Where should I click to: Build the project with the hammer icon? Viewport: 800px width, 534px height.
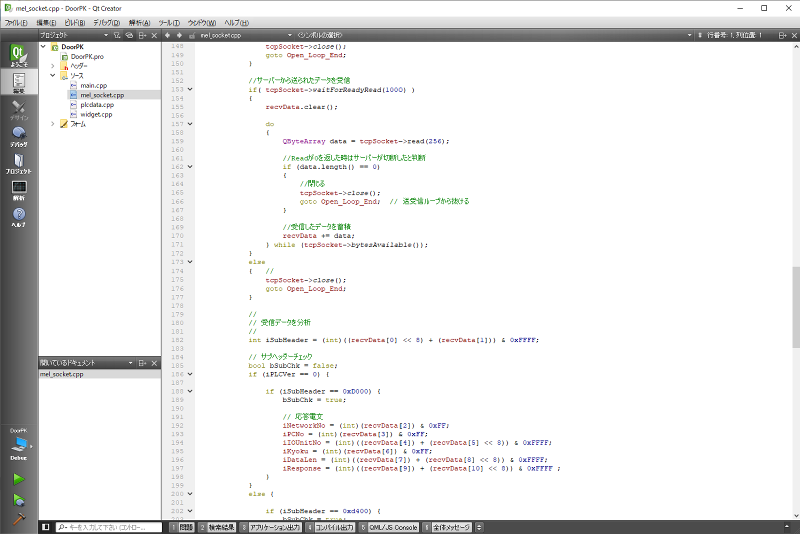tap(19, 521)
